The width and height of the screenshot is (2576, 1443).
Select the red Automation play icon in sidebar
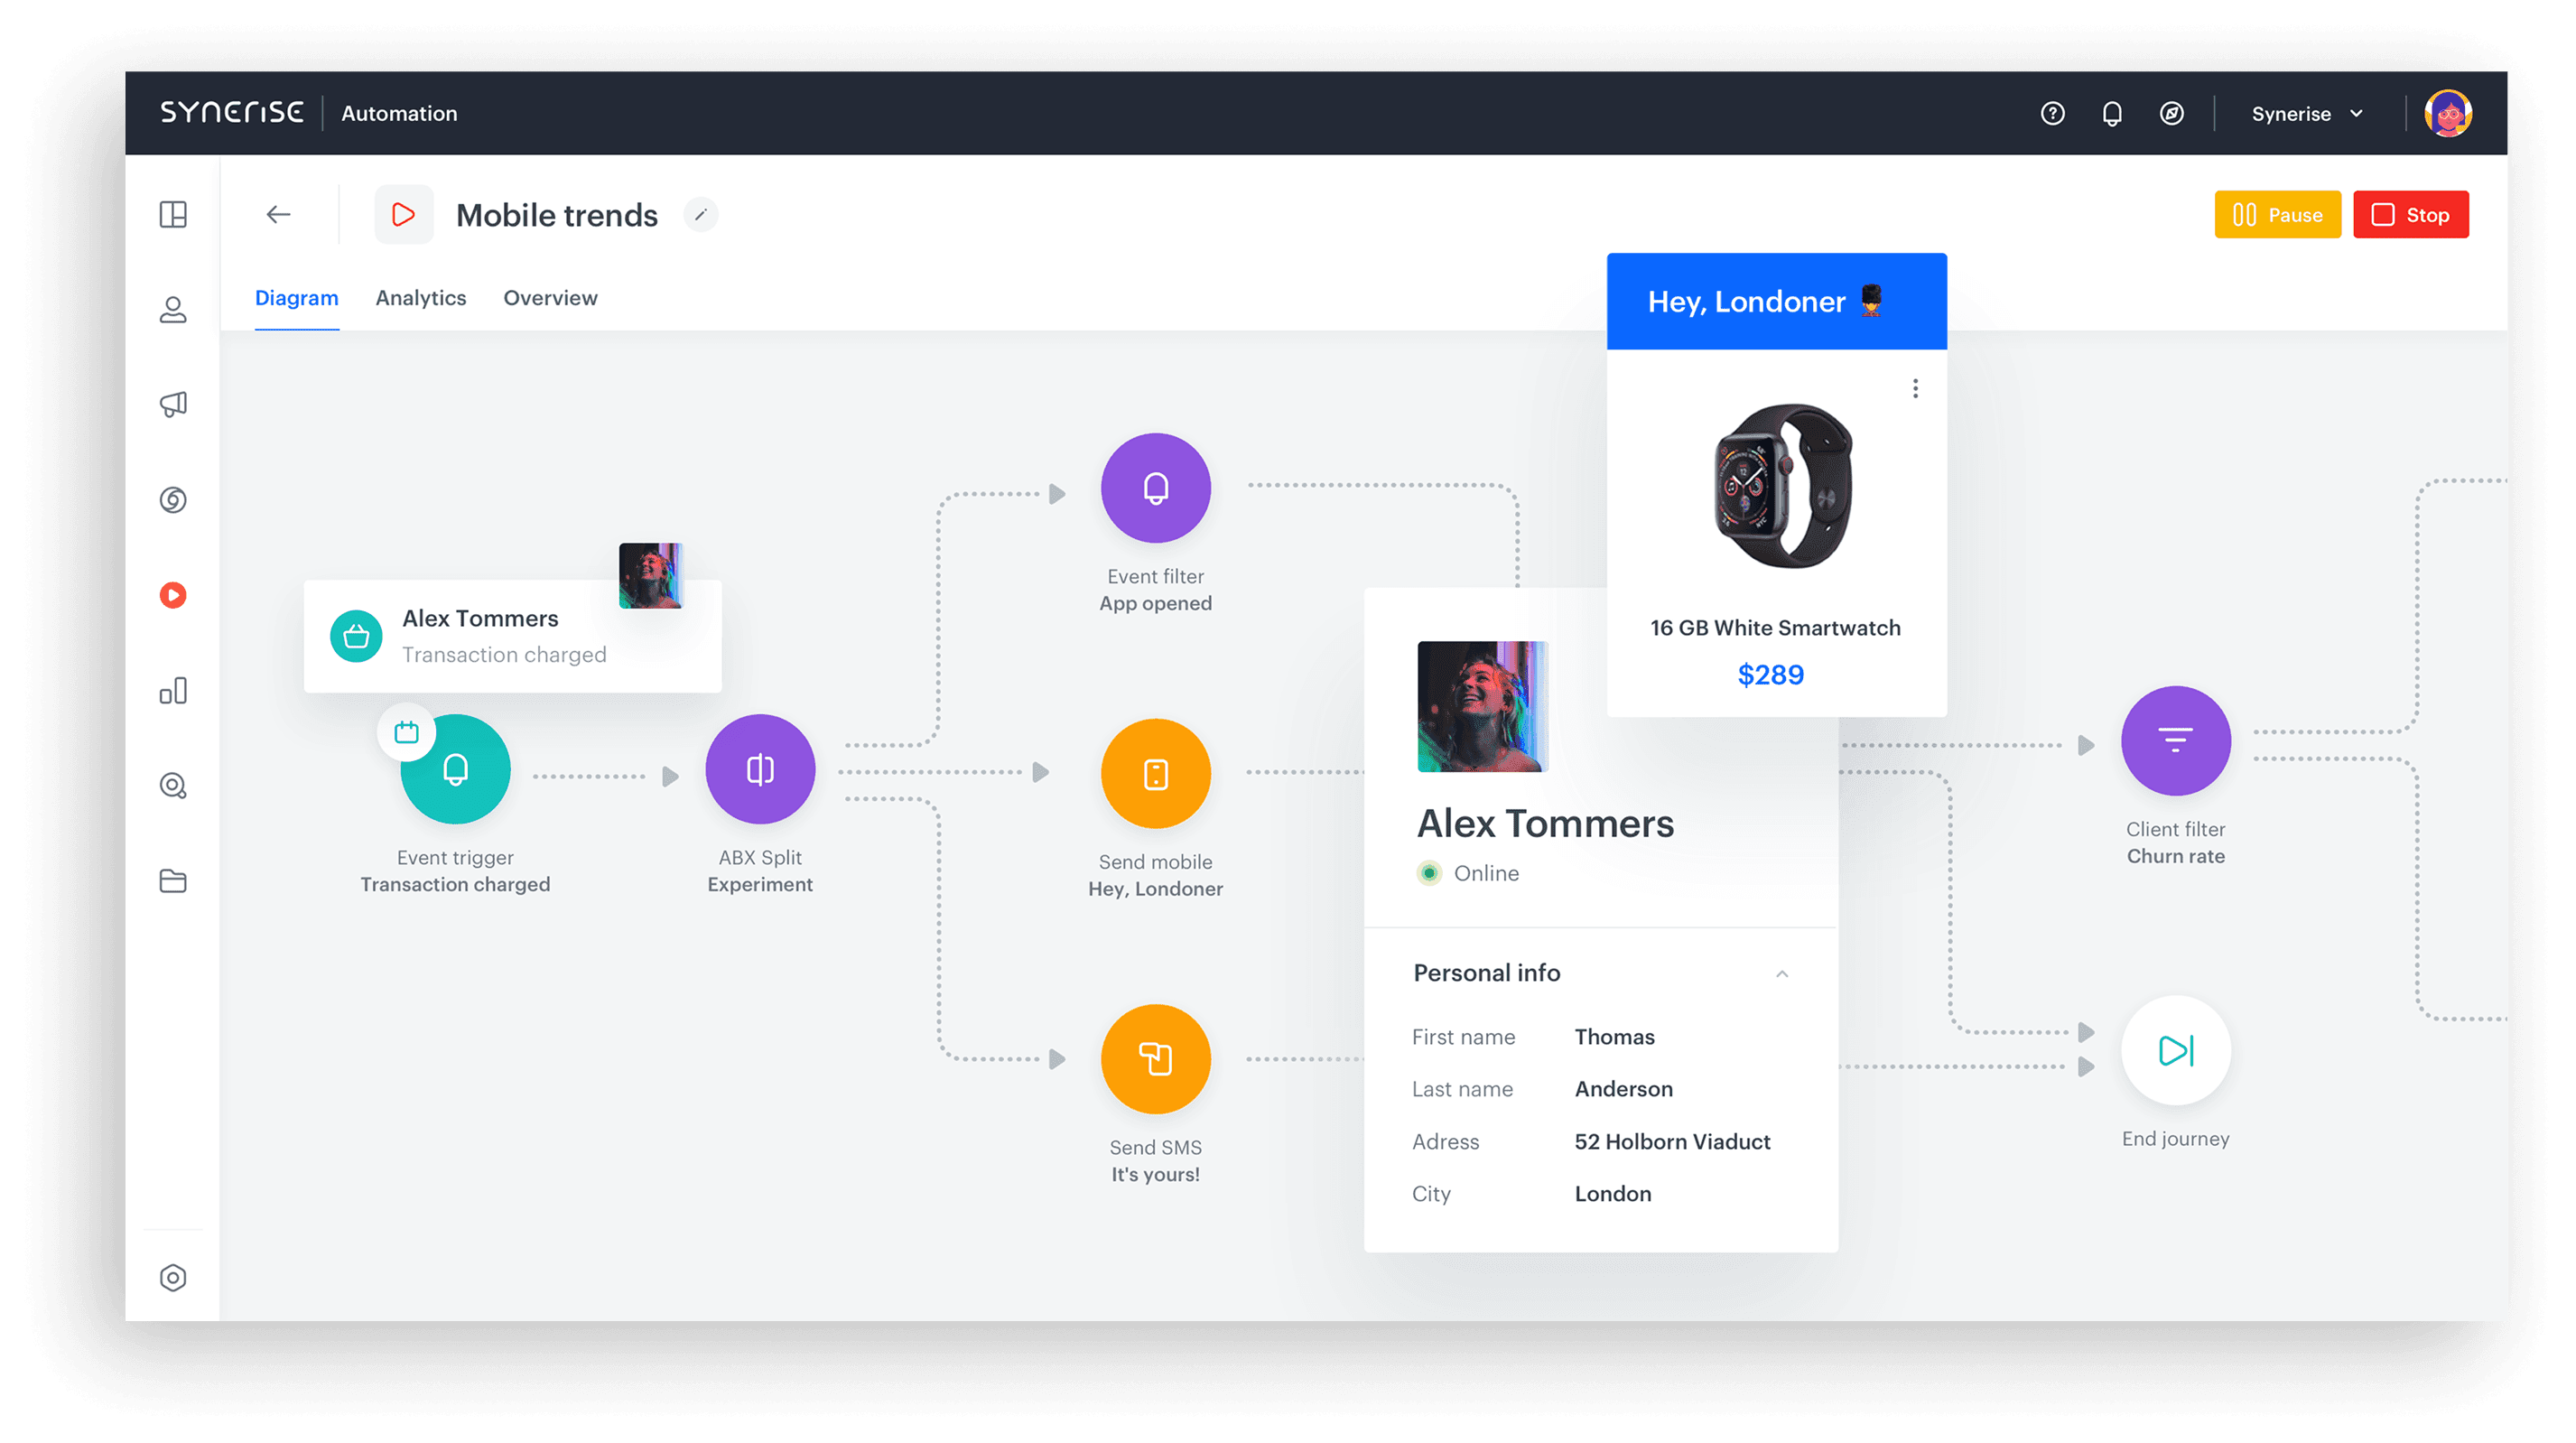point(173,596)
